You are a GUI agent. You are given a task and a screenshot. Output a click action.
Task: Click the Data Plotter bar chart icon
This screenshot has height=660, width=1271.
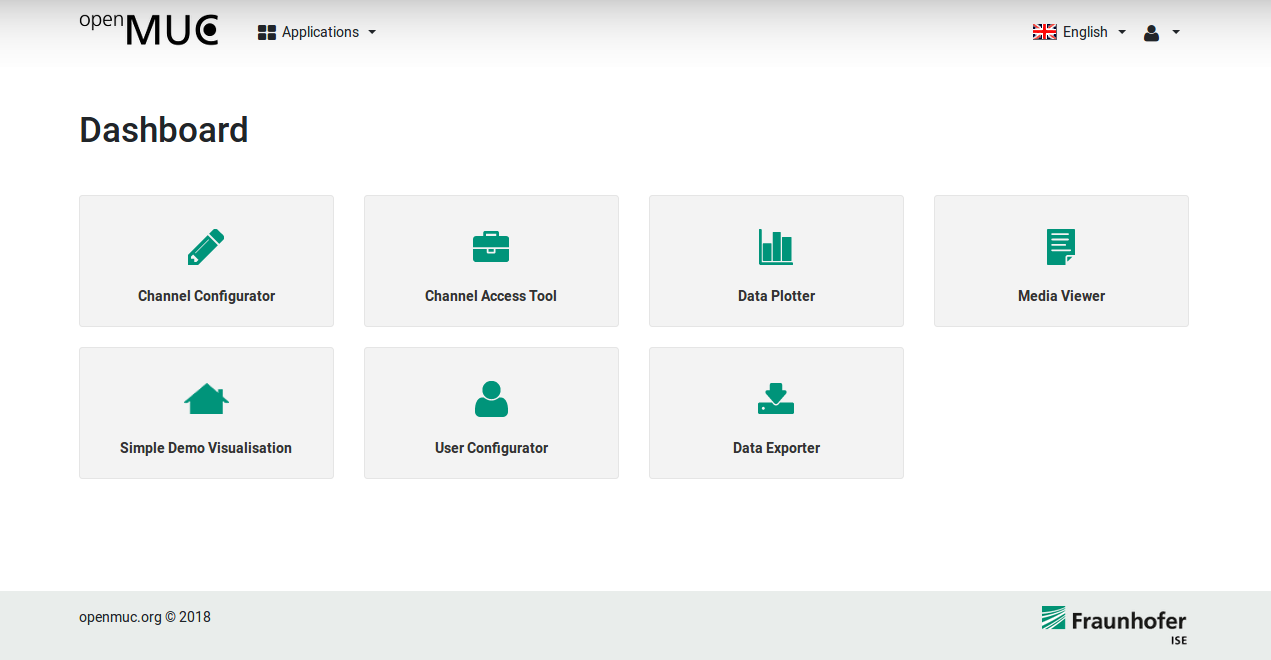776,246
